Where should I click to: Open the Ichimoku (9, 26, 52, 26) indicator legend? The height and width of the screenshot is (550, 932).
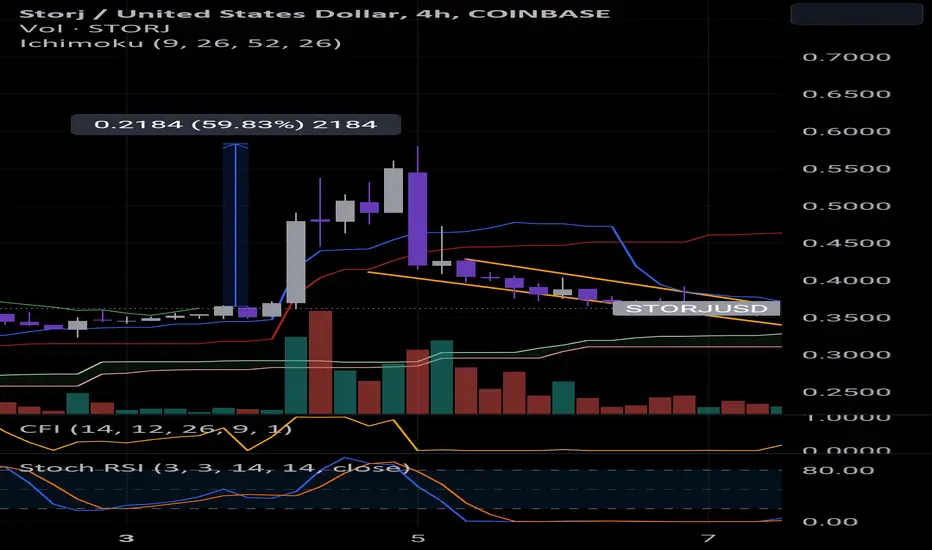(x=180, y=43)
